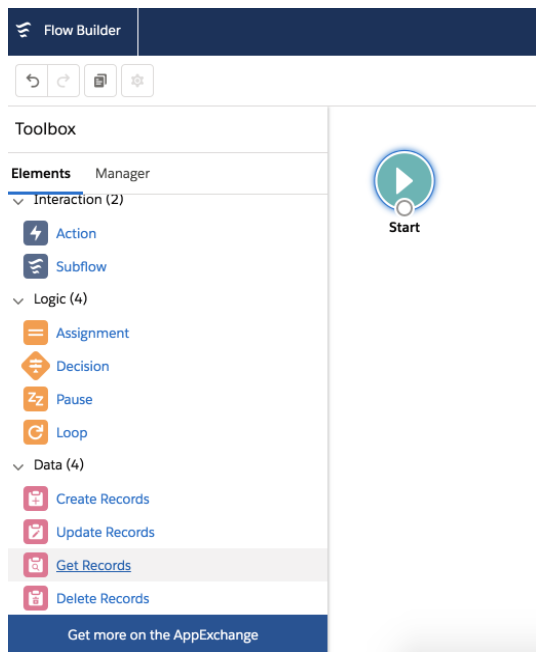Collapse the Interaction section chevron

pyautogui.click(x=18, y=201)
